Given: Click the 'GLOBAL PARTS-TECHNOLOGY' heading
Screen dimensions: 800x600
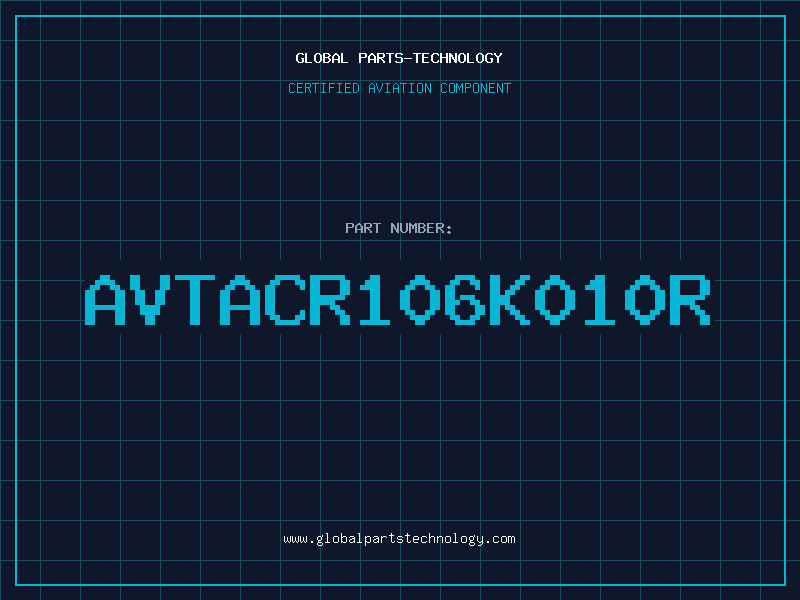Looking at the screenshot, I should click(399, 58).
